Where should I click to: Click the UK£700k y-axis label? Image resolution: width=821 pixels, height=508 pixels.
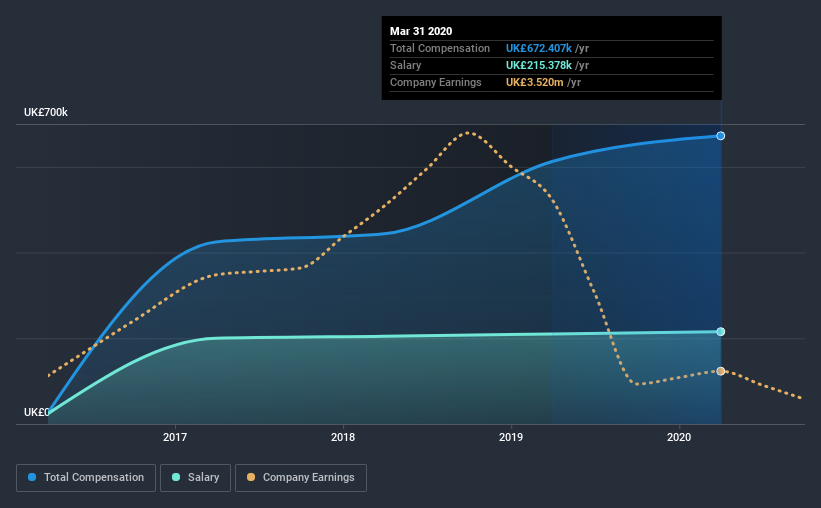point(46,112)
